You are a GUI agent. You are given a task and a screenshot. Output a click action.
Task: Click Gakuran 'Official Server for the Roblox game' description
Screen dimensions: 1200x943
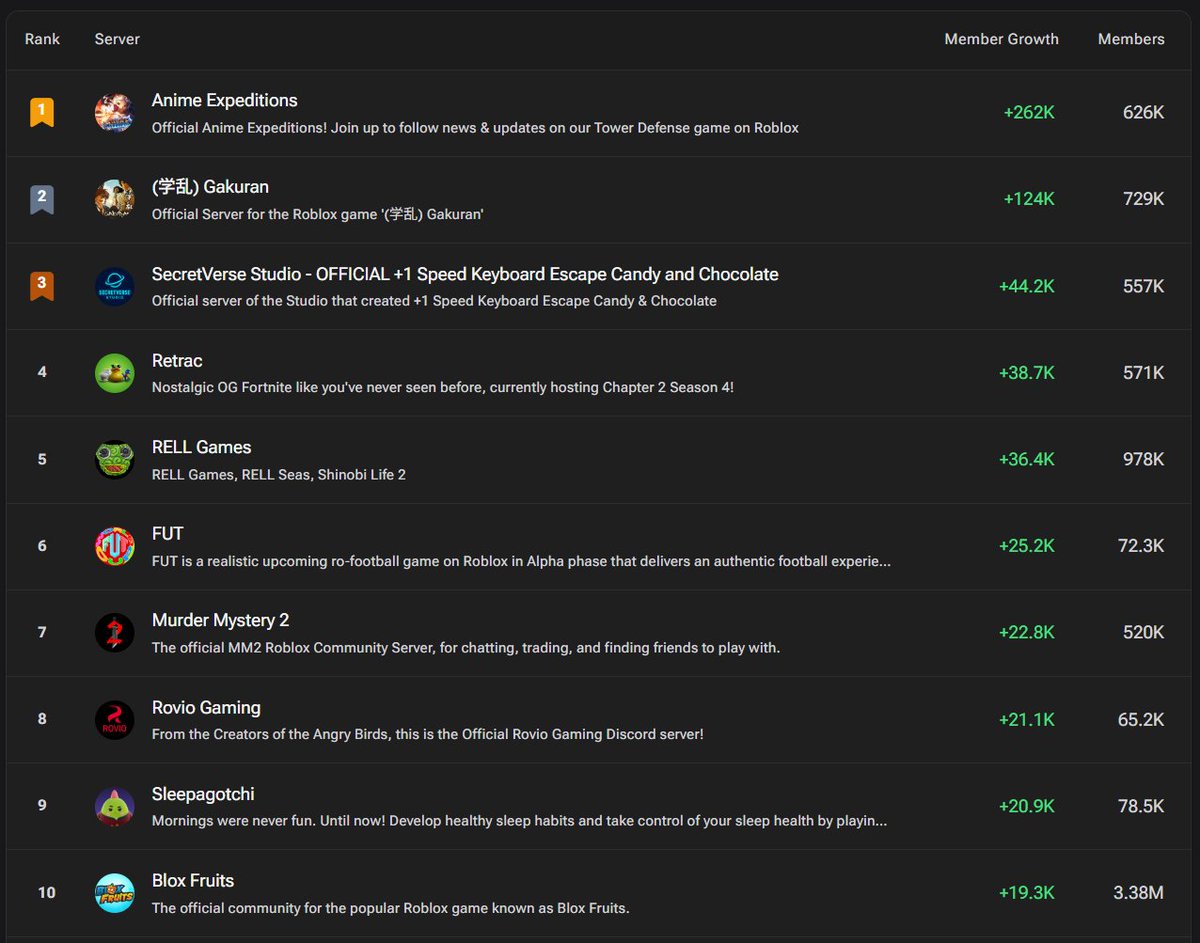[x=318, y=214]
